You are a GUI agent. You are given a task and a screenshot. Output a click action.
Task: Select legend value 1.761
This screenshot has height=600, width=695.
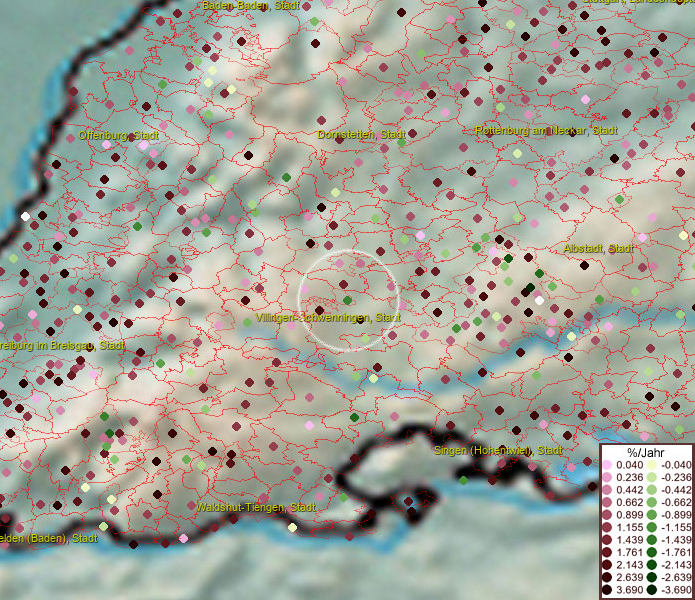629,552
